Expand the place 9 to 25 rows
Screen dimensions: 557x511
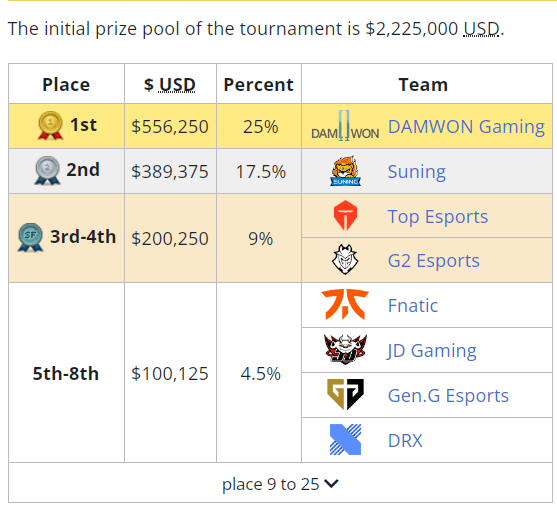tap(280, 483)
